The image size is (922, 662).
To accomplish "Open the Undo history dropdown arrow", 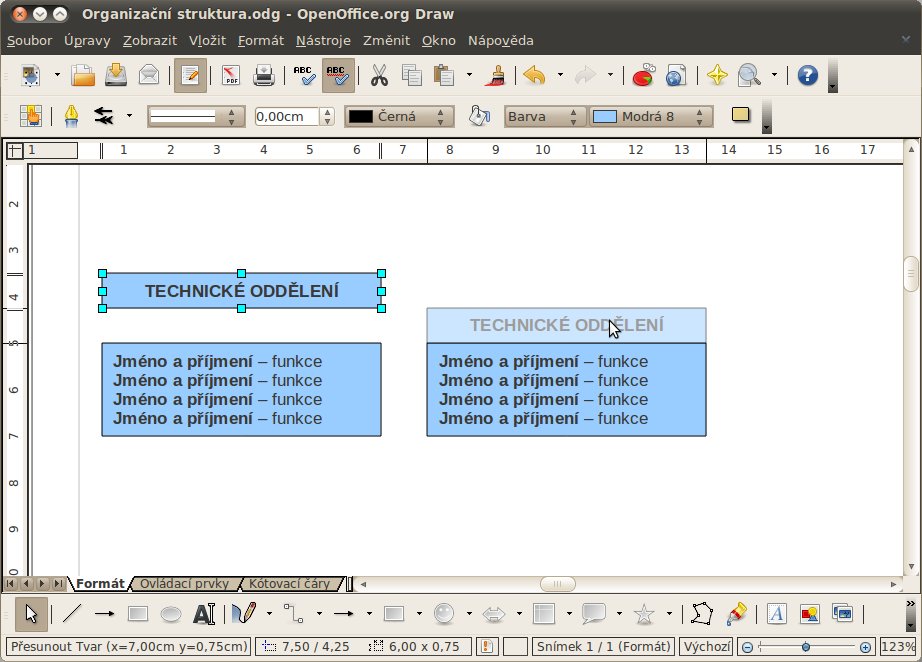I will point(560,75).
